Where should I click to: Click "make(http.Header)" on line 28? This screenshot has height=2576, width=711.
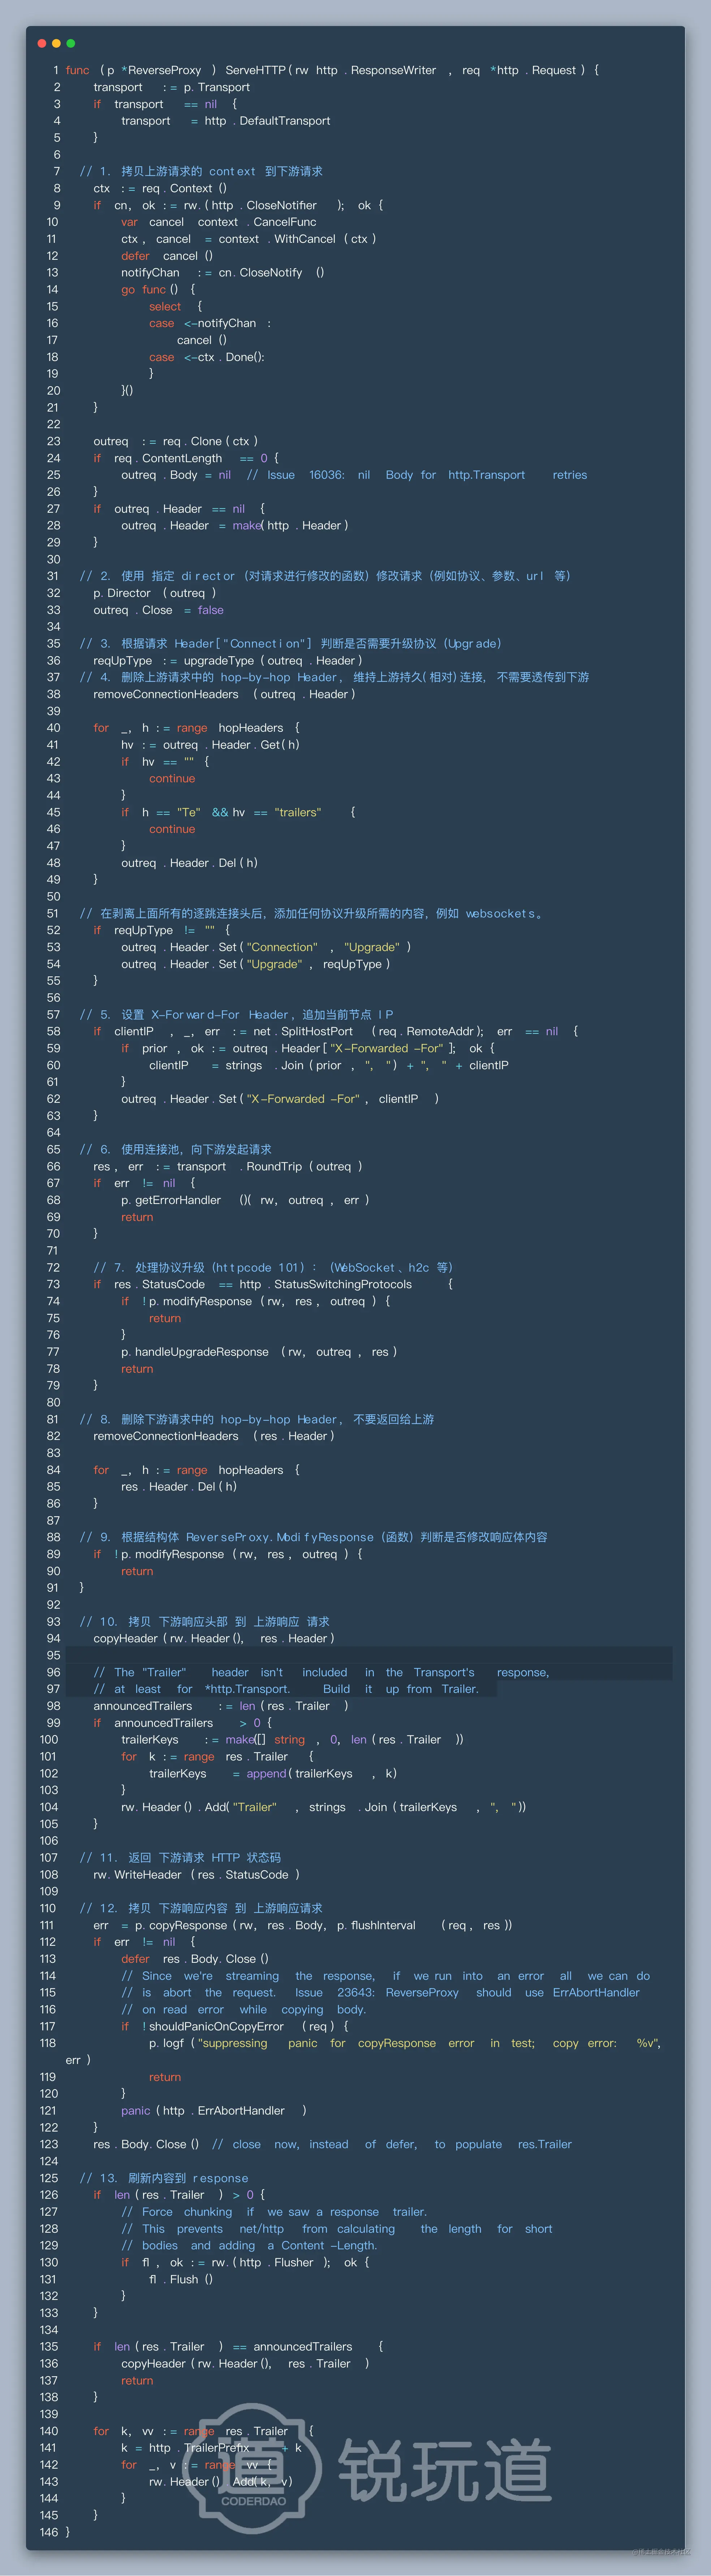tap(290, 526)
